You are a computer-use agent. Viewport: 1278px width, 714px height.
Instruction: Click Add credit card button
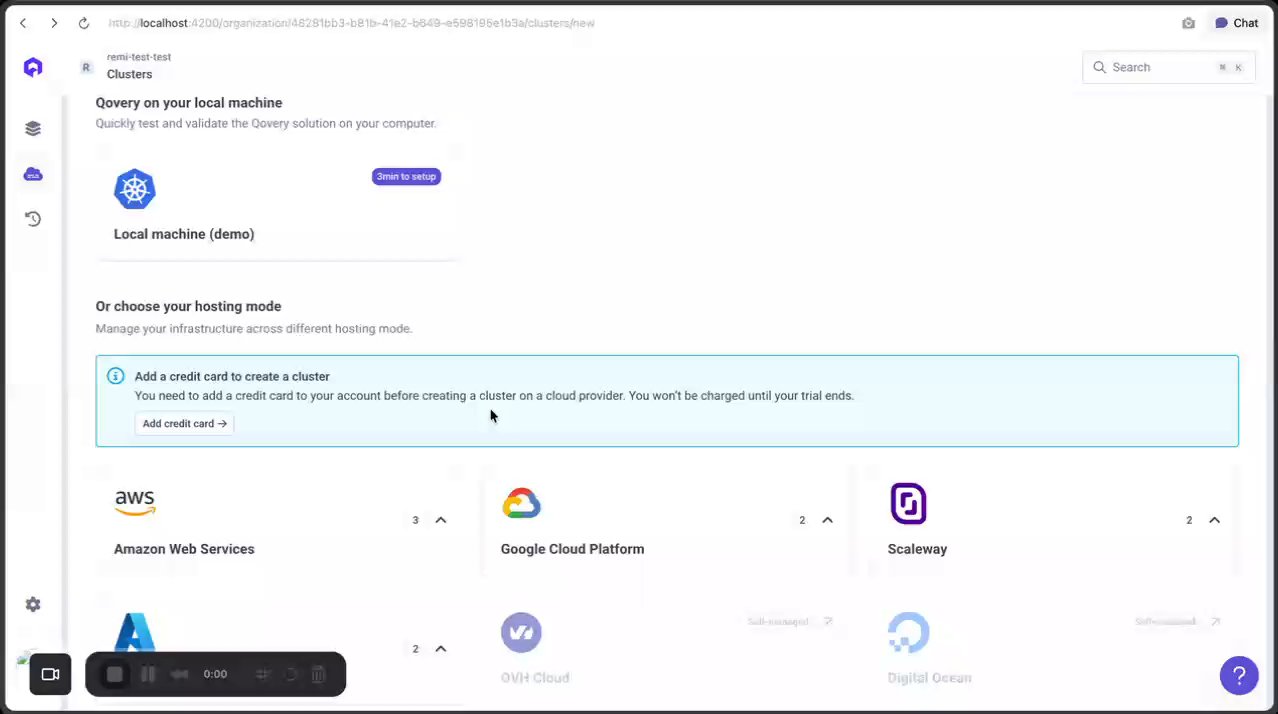184,423
